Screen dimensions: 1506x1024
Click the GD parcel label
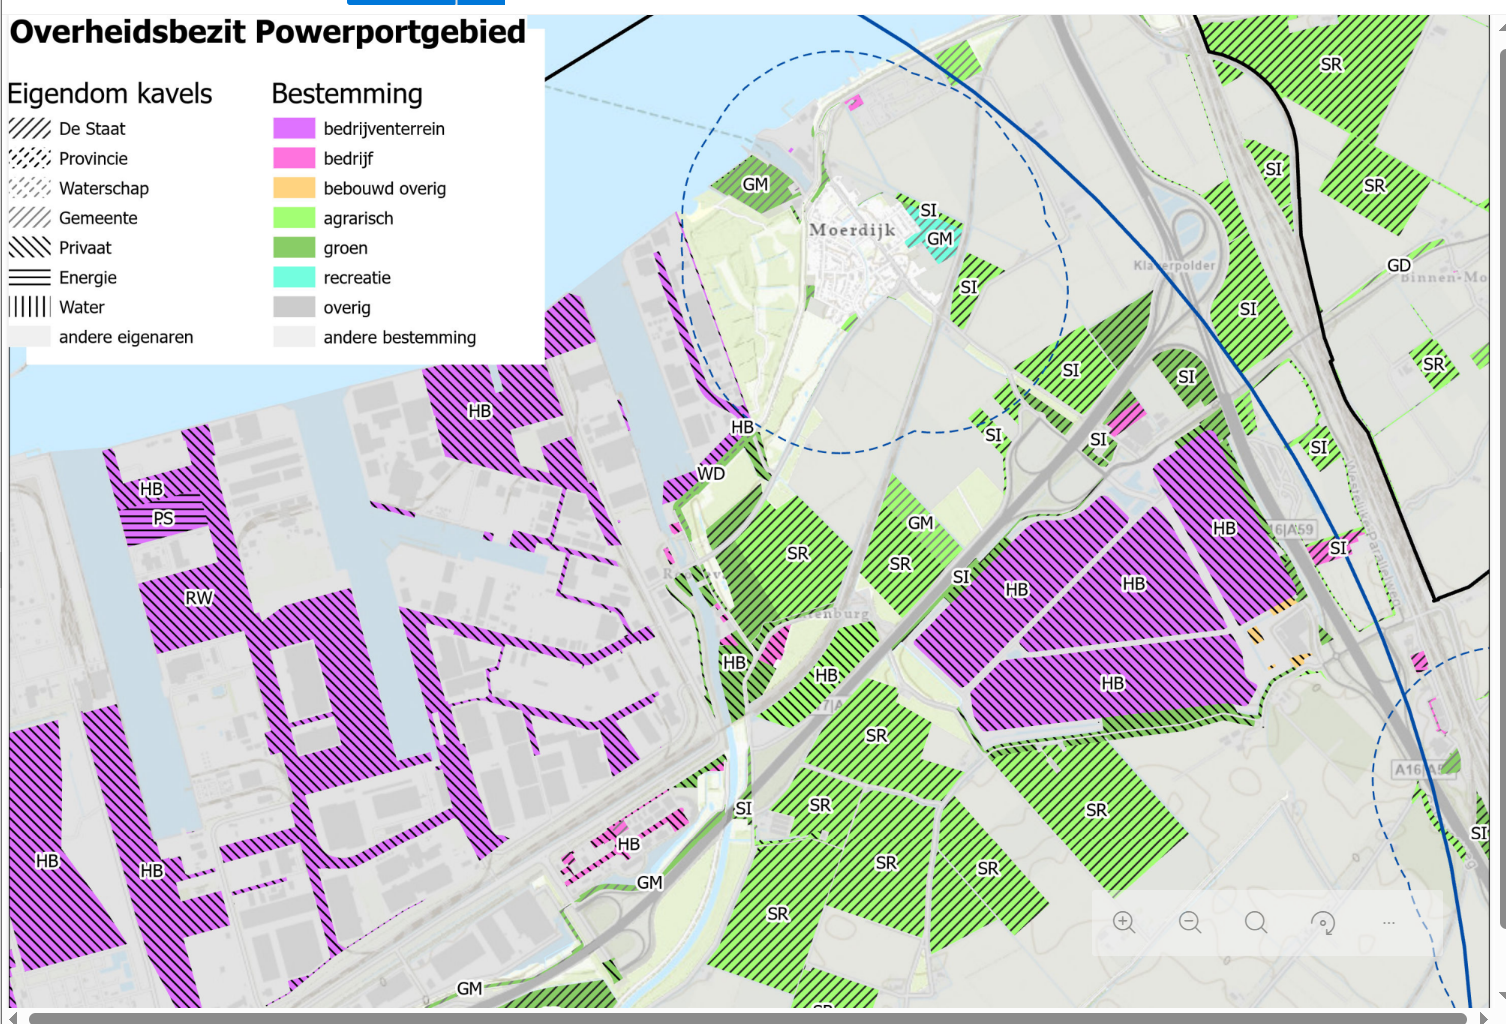[x=1399, y=266]
